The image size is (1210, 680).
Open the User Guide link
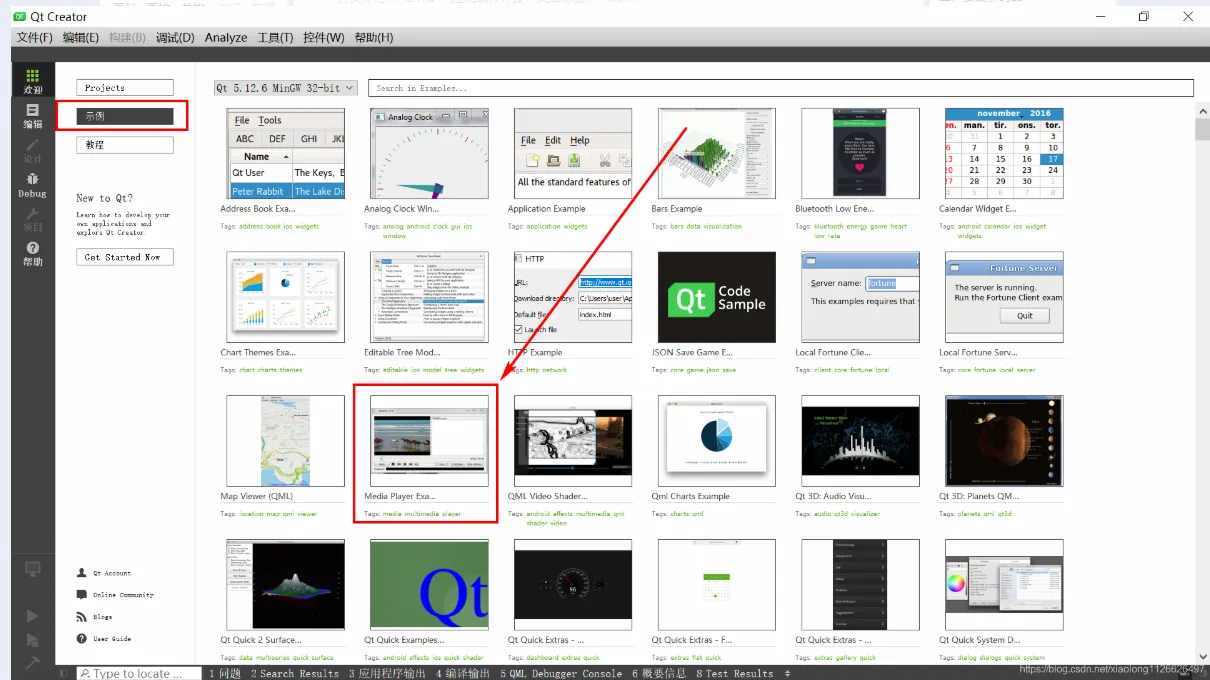[x=112, y=638]
